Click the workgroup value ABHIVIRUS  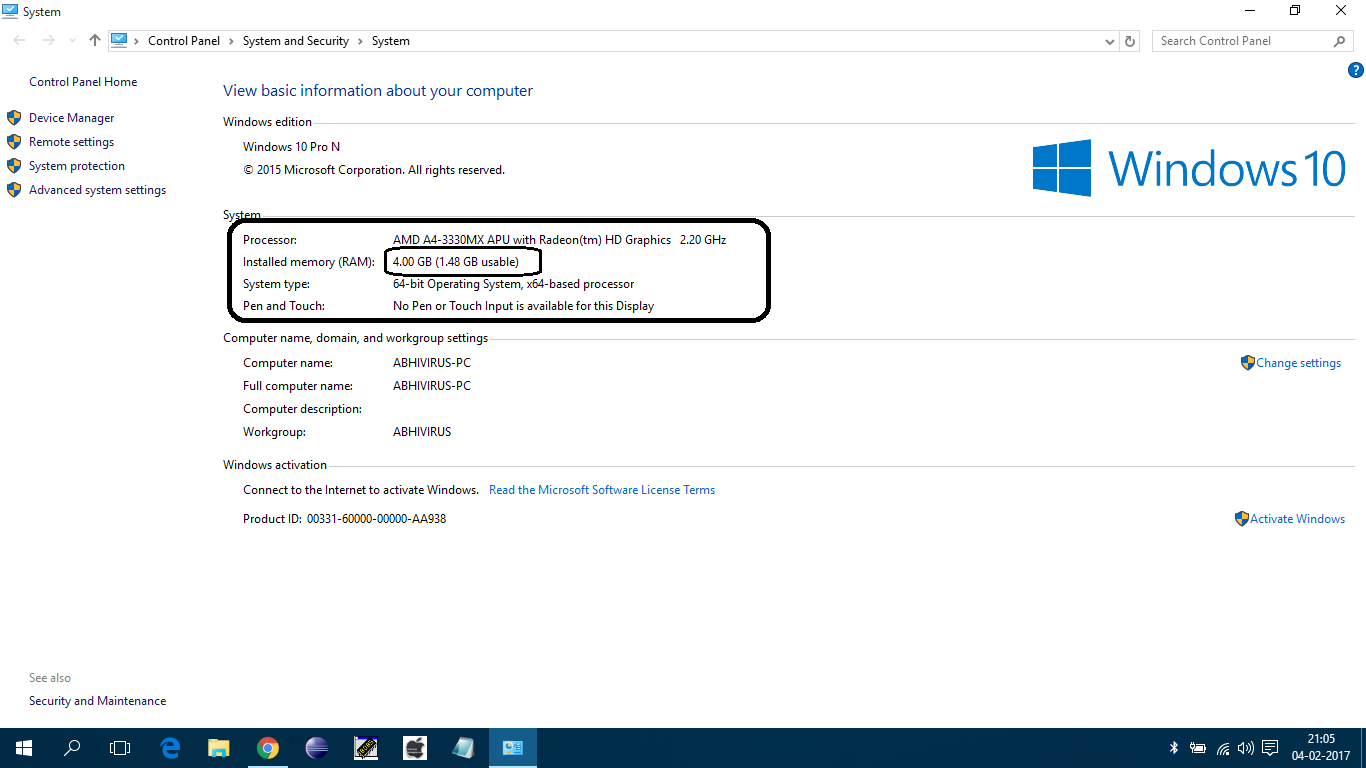(422, 432)
